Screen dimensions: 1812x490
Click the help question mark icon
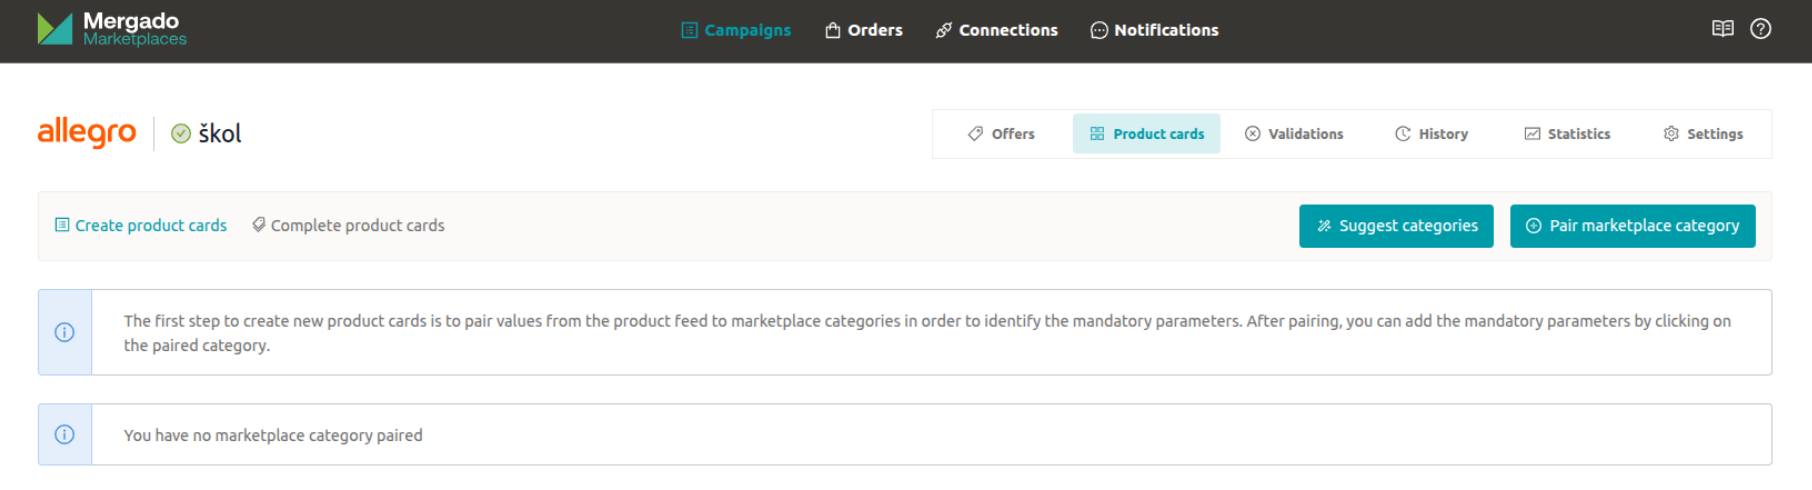point(1760,29)
